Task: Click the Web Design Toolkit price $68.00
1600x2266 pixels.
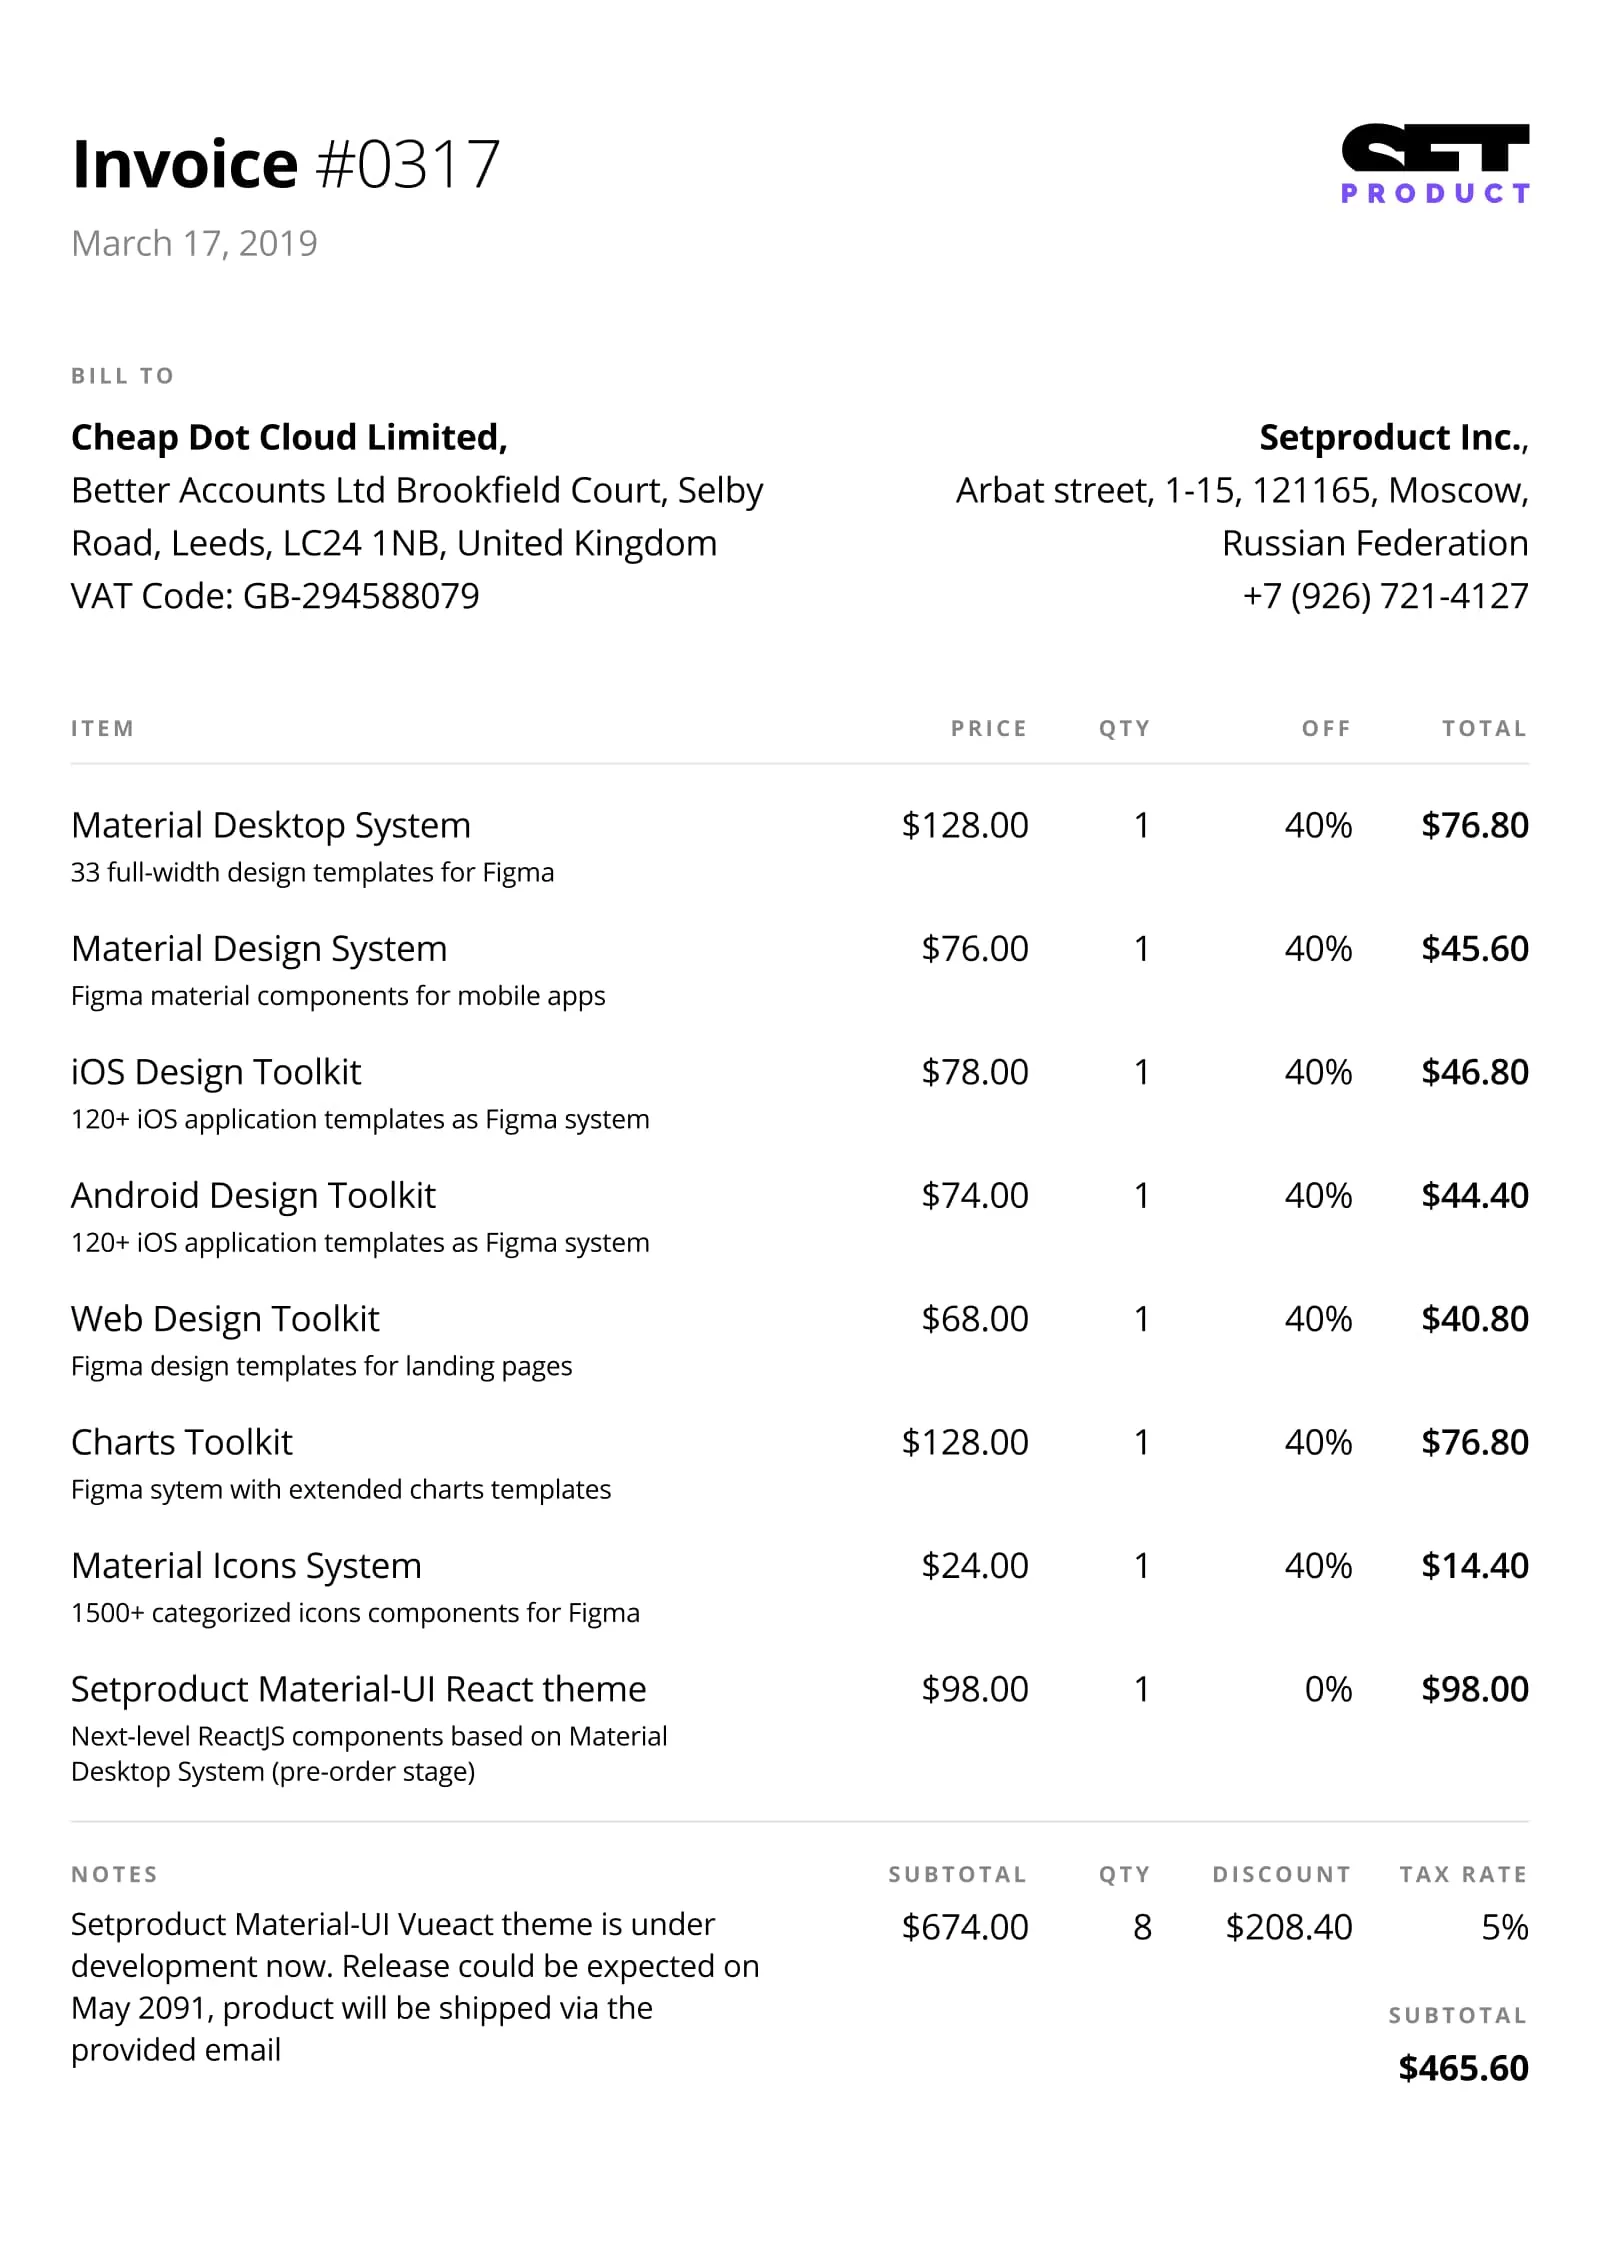Action: tap(974, 1319)
